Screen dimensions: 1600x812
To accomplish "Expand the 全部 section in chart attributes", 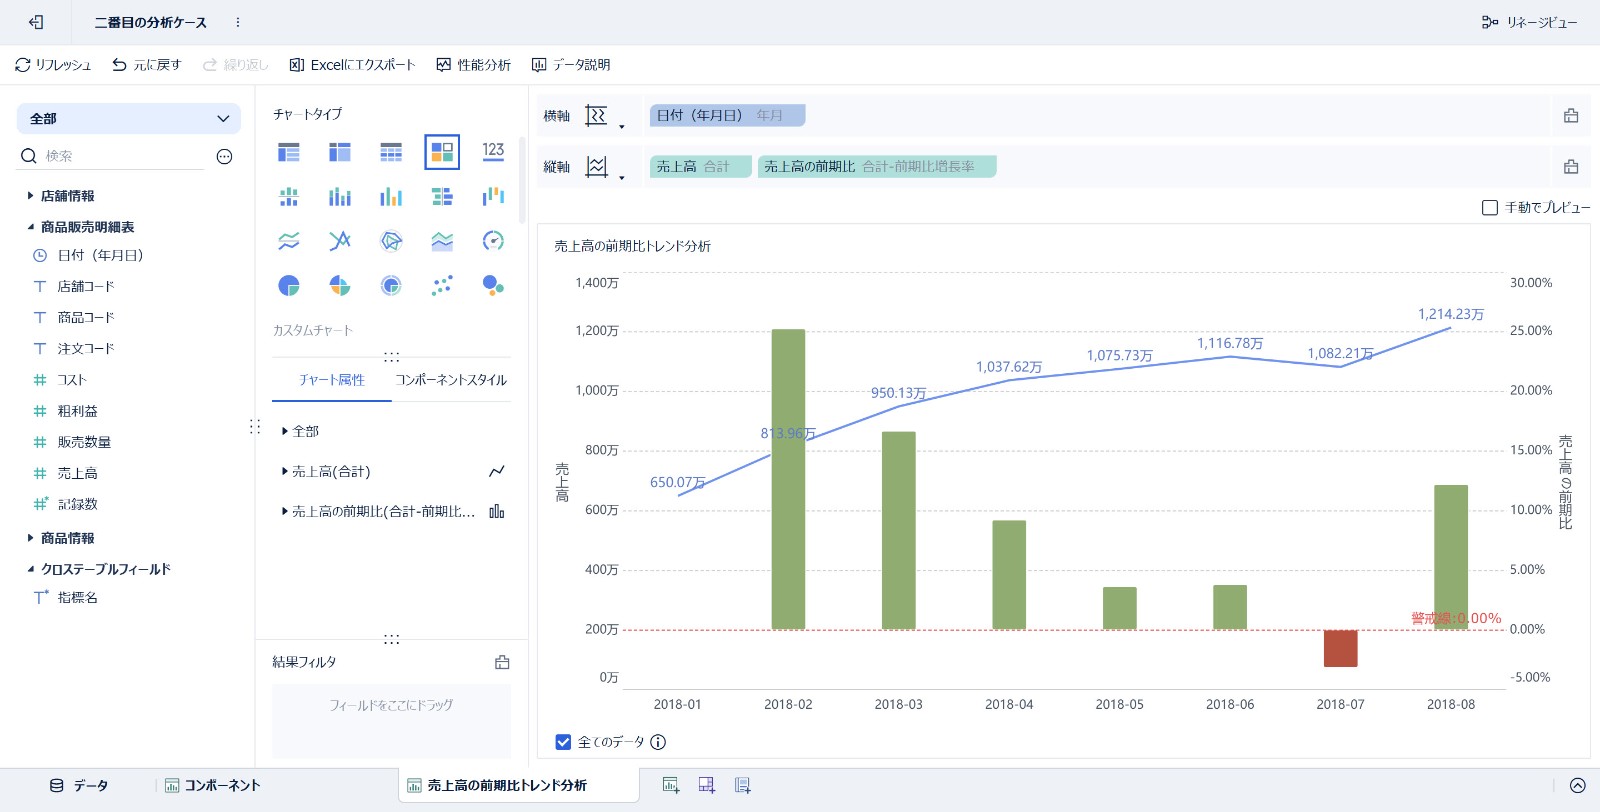I will coord(285,431).
